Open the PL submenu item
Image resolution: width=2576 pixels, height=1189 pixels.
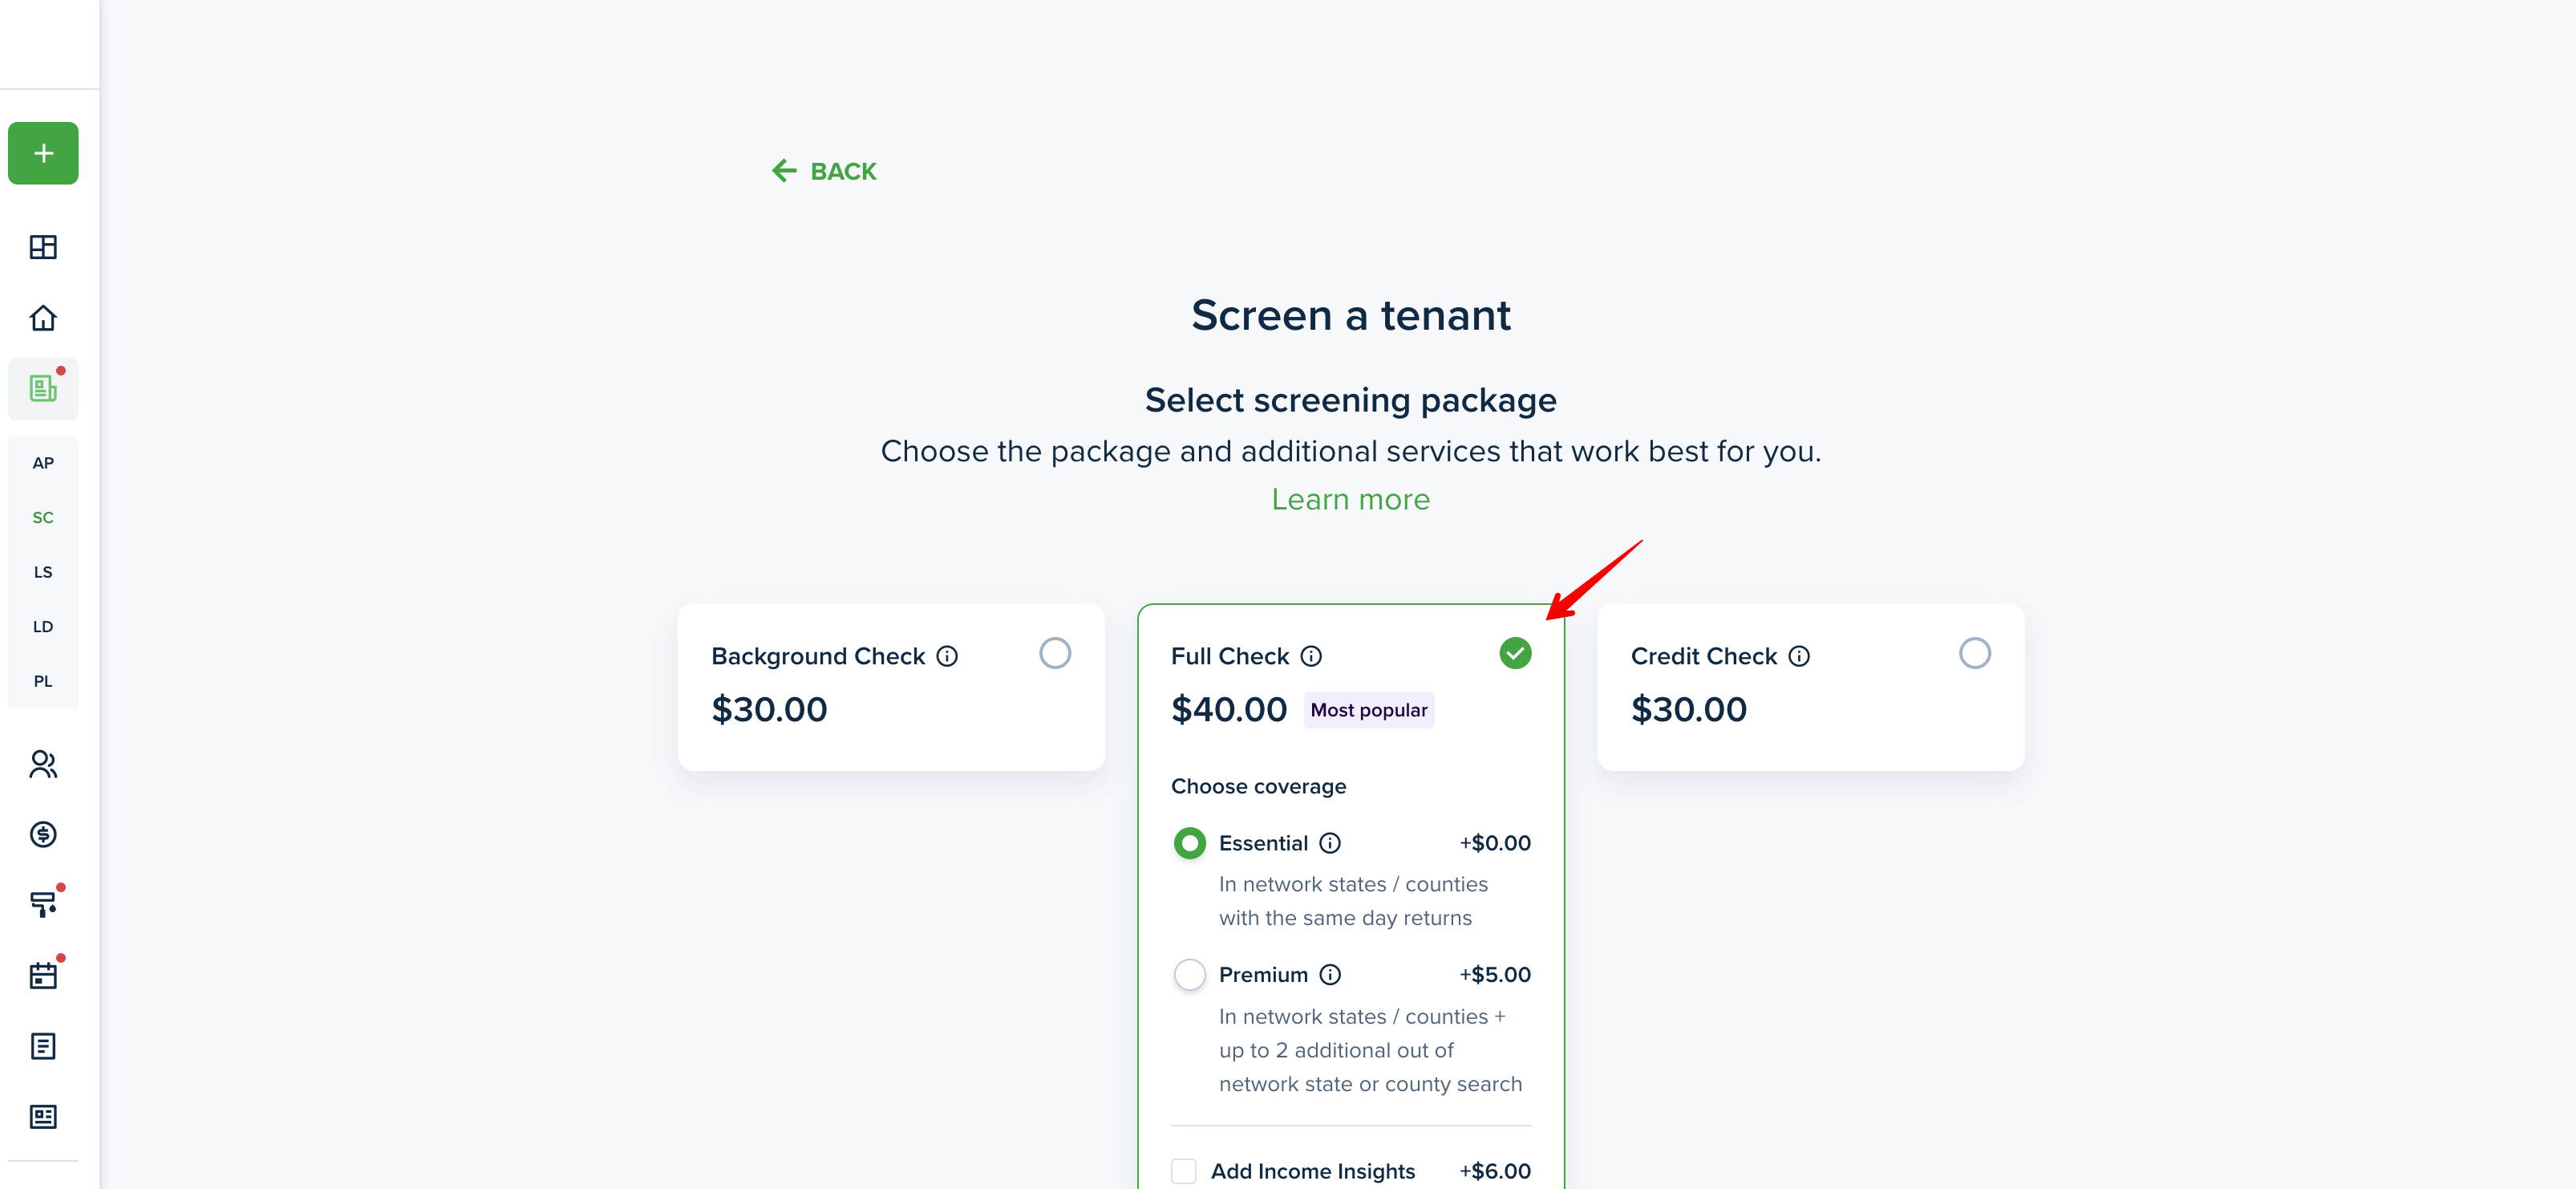tap(43, 681)
